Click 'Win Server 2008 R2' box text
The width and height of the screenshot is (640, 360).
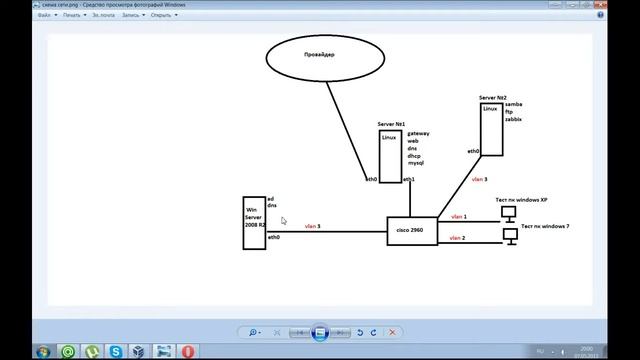point(255,218)
